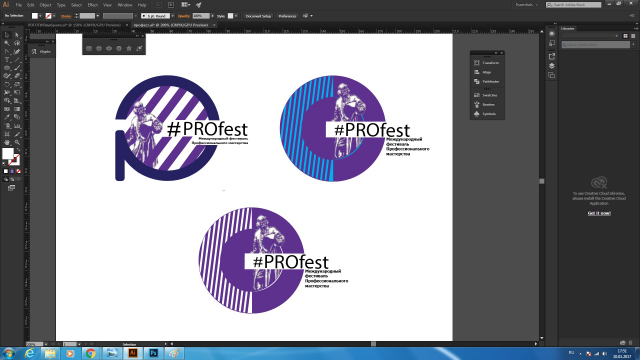Open the brush definition dropdown

[172, 16]
